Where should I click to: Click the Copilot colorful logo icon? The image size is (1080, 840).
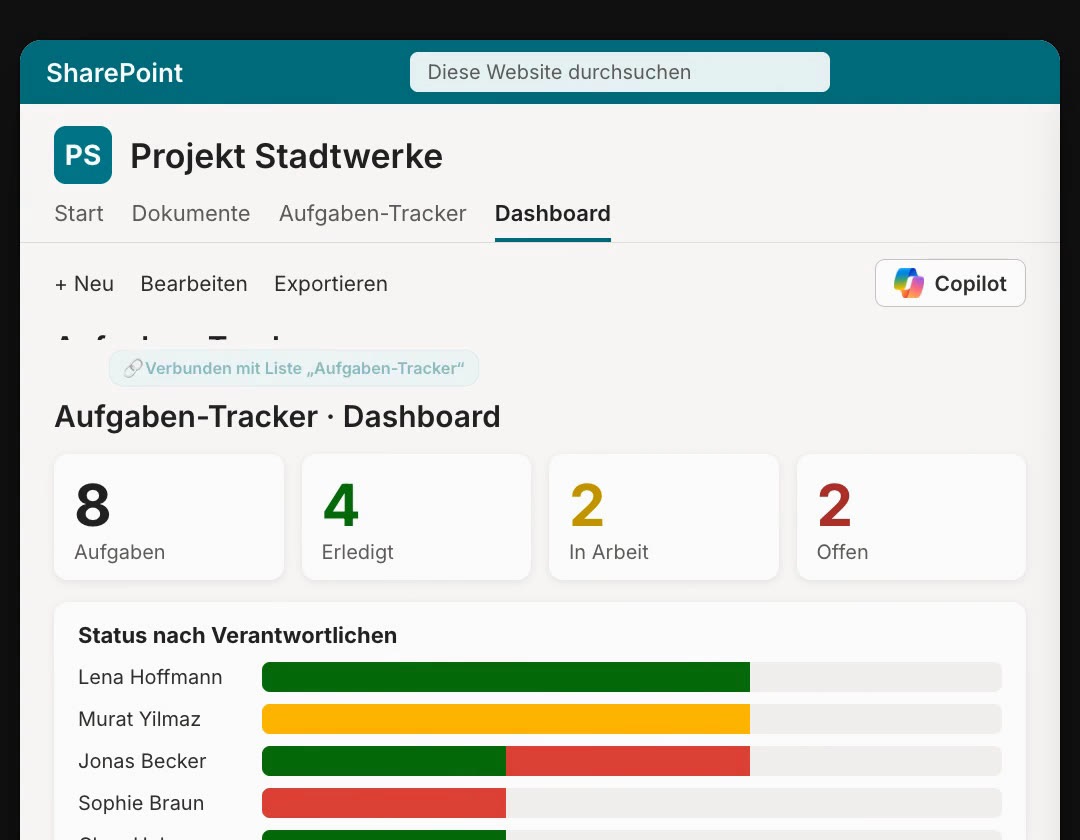tap(908, 283)
